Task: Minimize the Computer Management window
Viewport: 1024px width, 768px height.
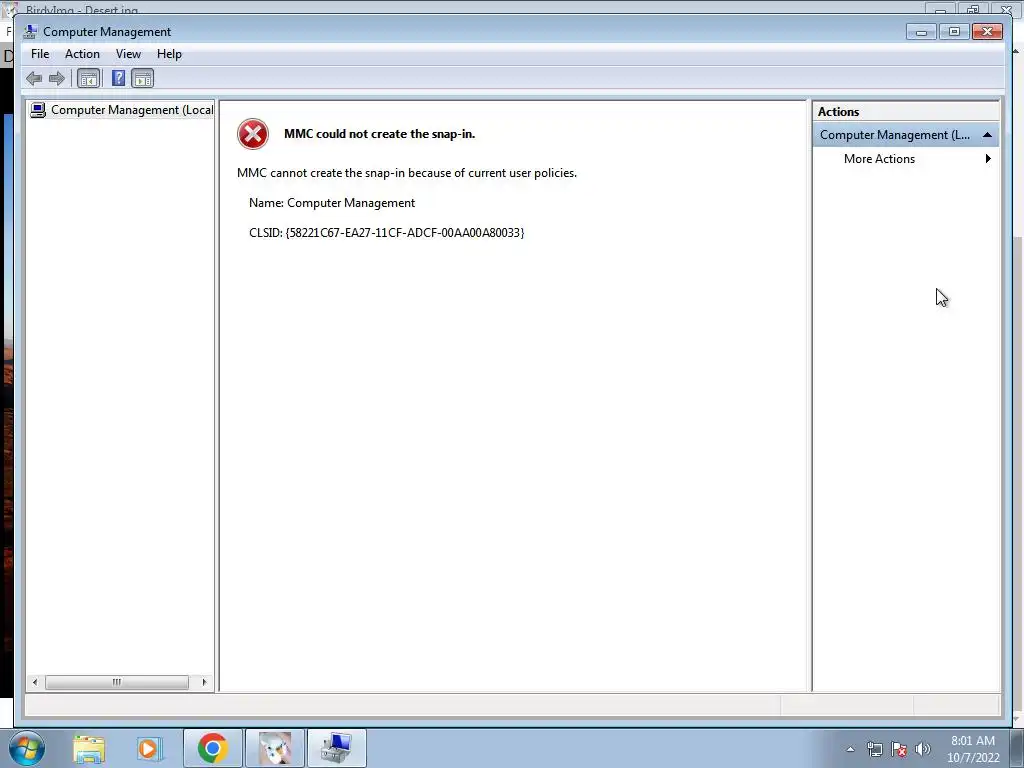Action: tap(921, 31)
